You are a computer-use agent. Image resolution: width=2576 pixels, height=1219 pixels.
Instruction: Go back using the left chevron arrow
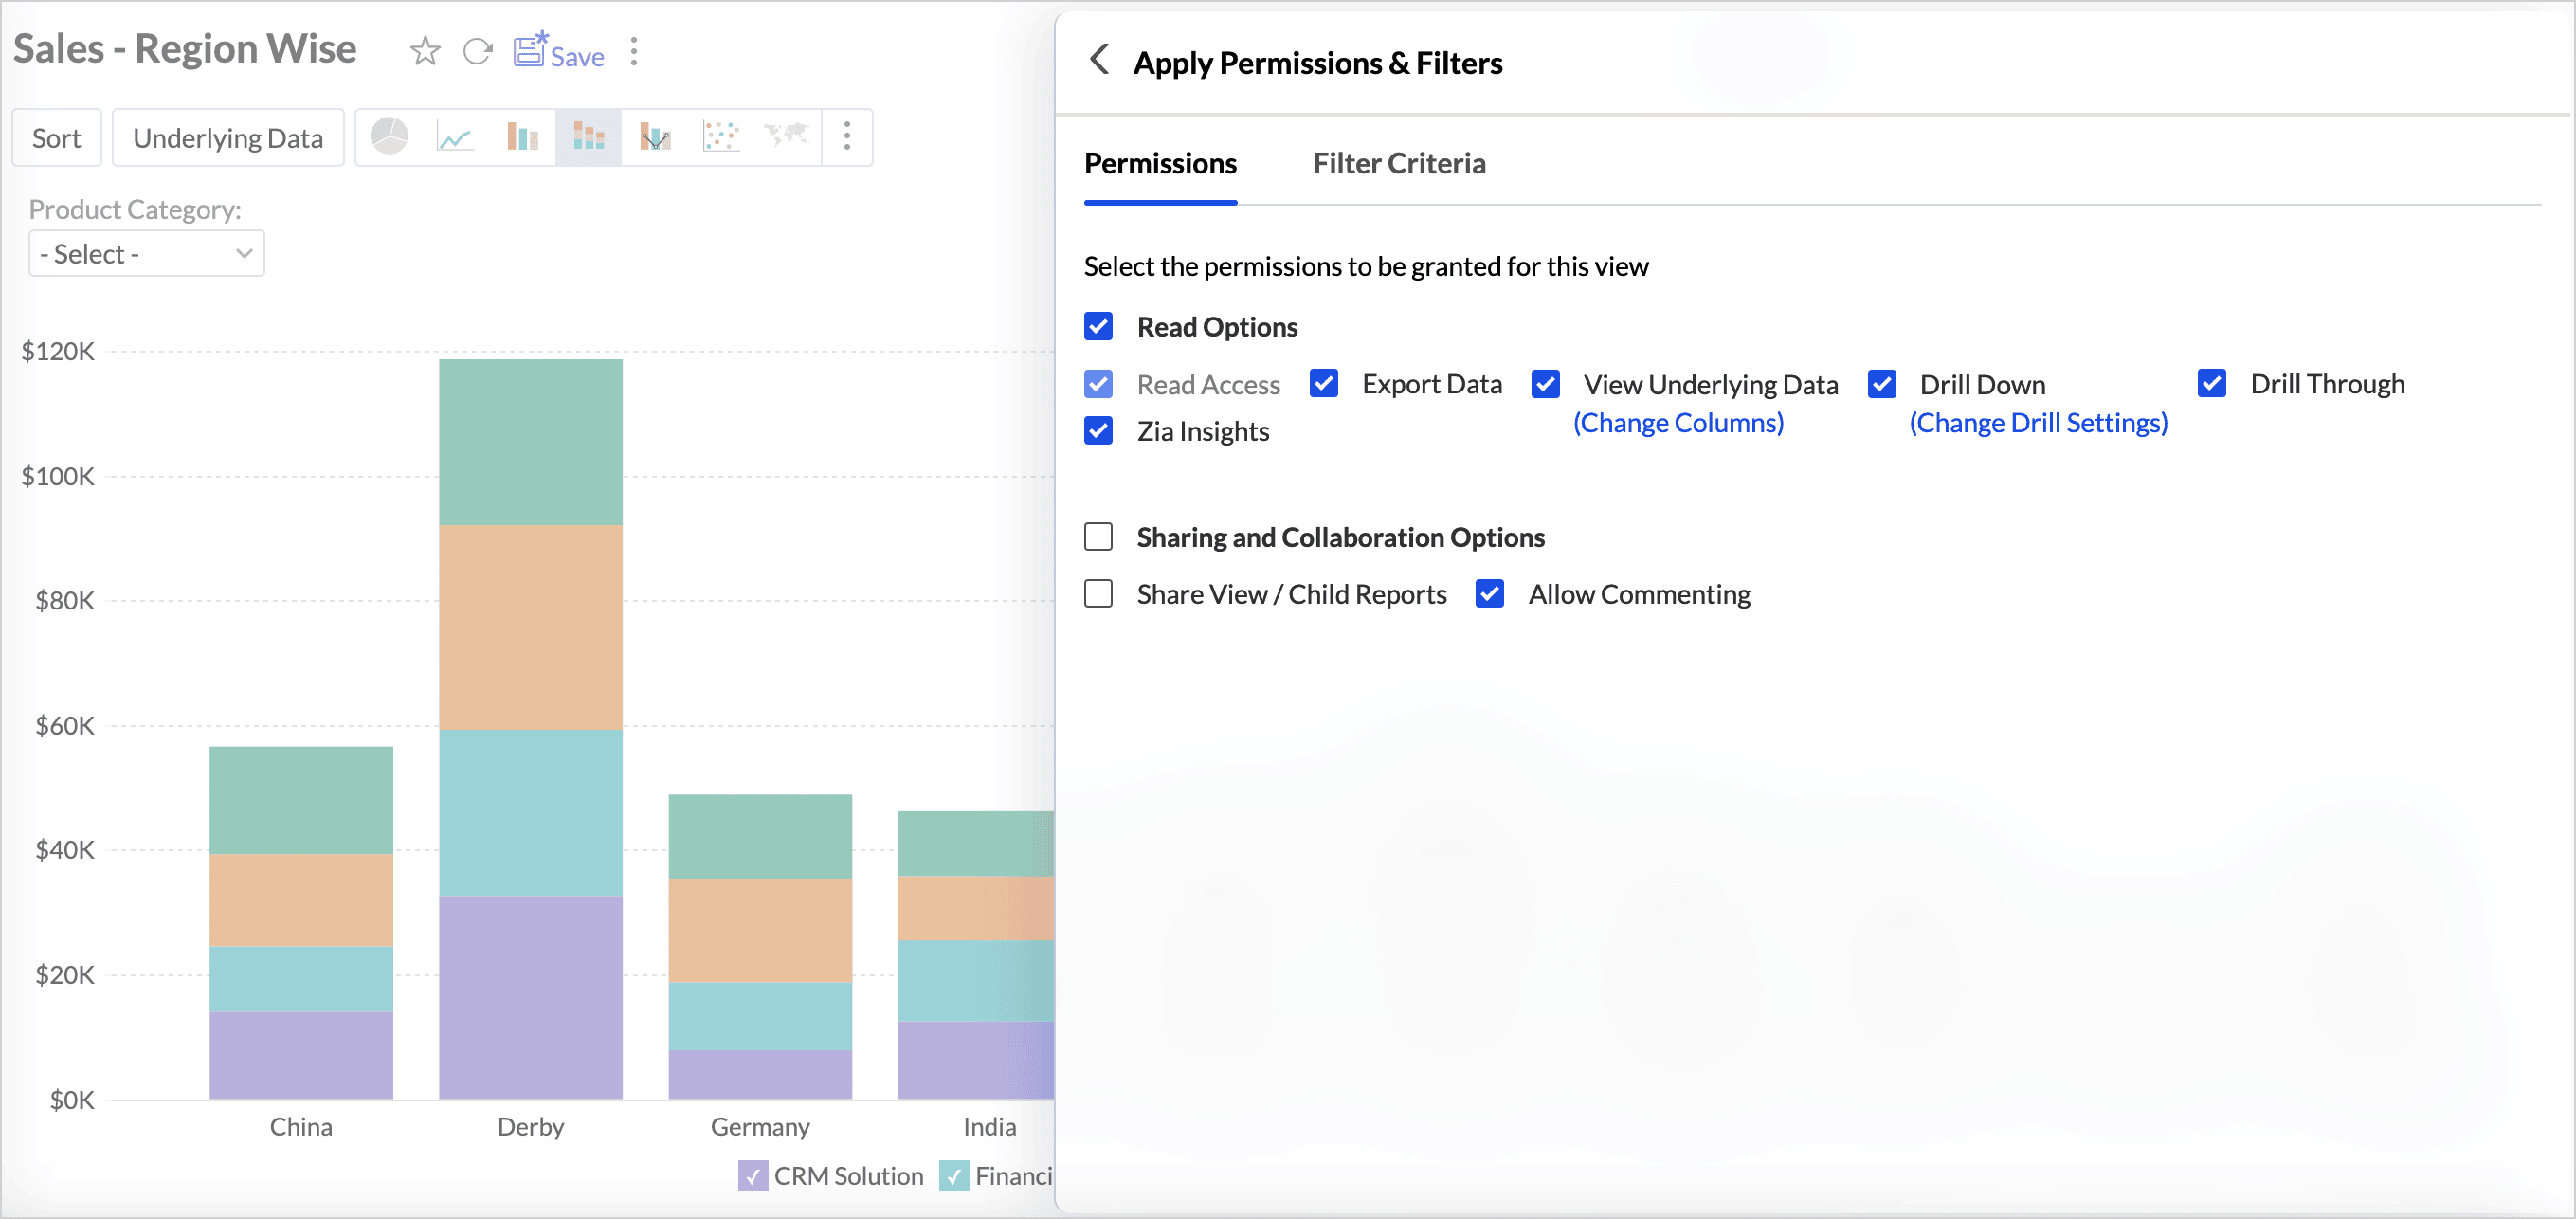[x=1099, y=60]
